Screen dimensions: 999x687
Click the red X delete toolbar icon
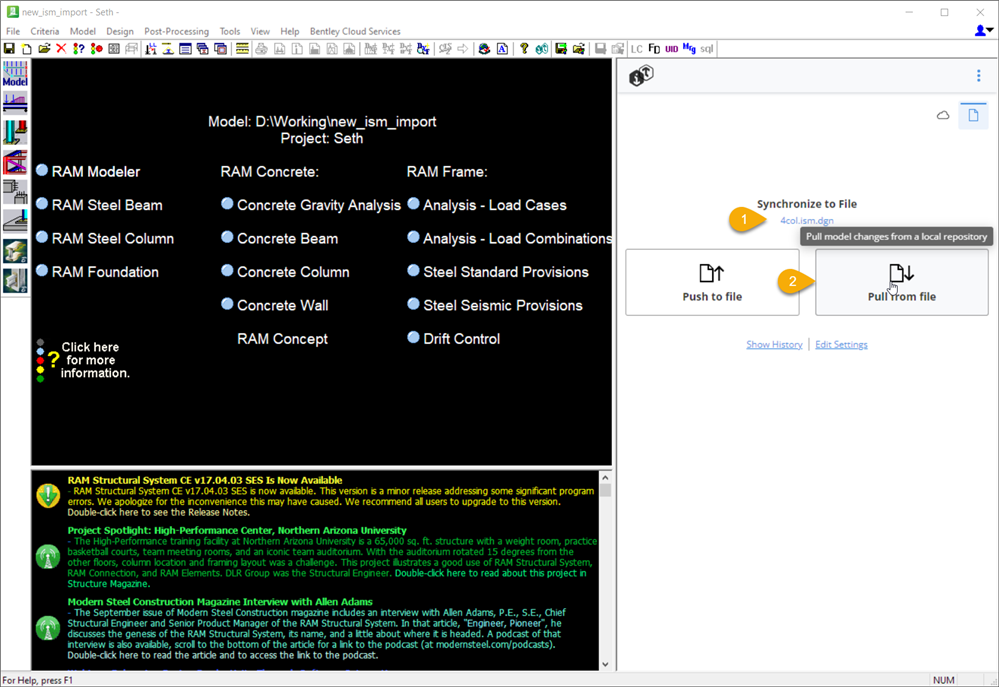tap(61, 48)
